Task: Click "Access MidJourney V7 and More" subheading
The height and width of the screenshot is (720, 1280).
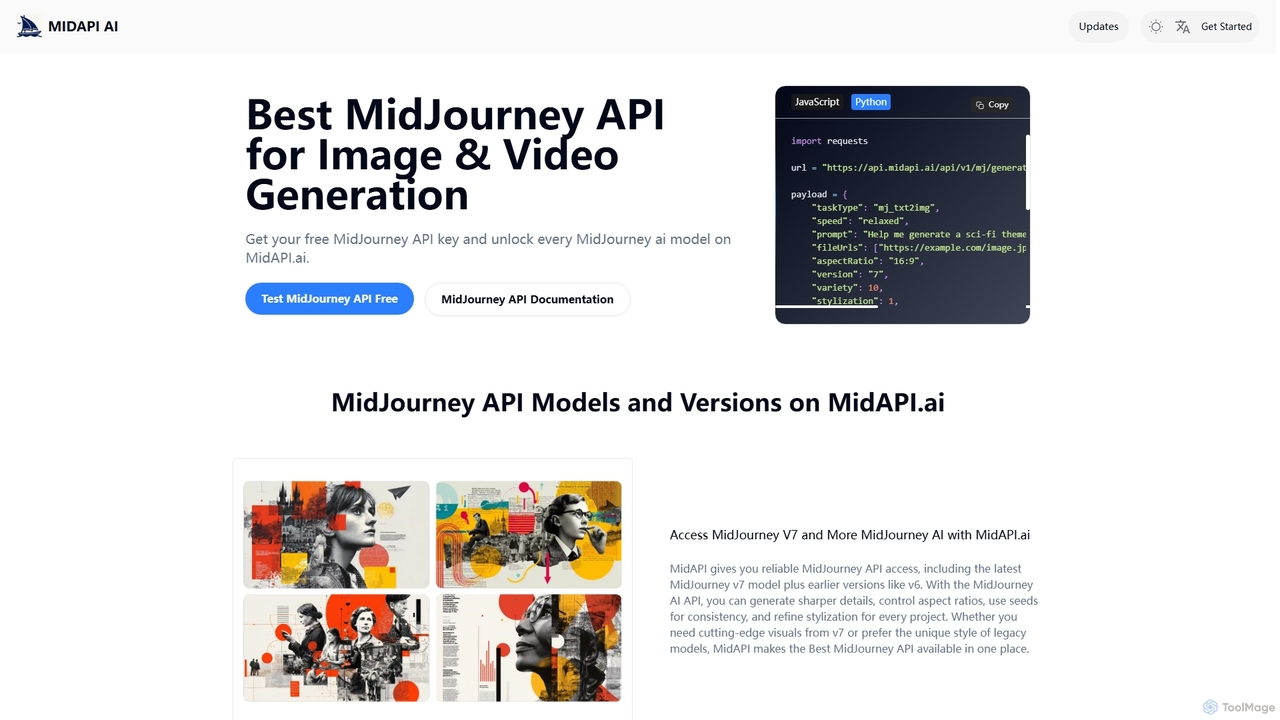Action: pyautogui.click(x=850, y=535)
